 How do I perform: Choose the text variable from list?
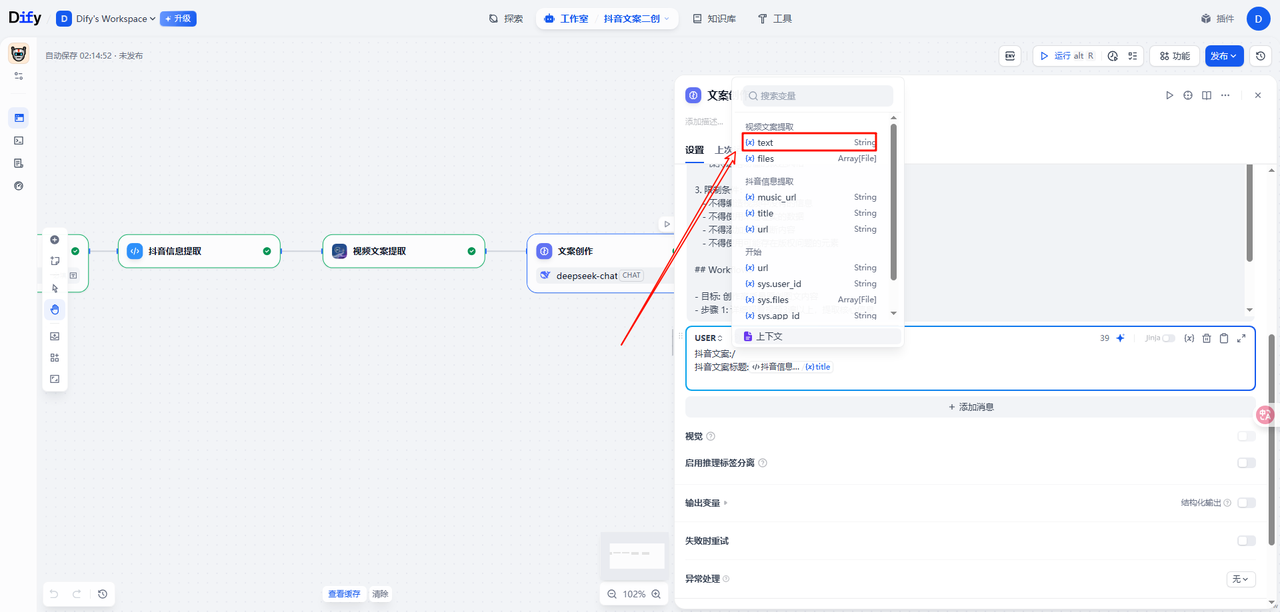tap(809, 143)
